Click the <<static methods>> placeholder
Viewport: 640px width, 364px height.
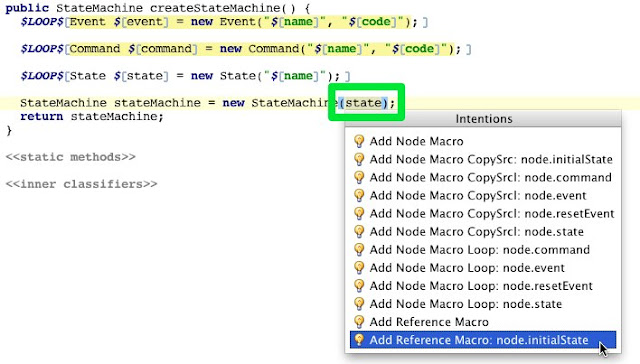[x=71, y=157]
